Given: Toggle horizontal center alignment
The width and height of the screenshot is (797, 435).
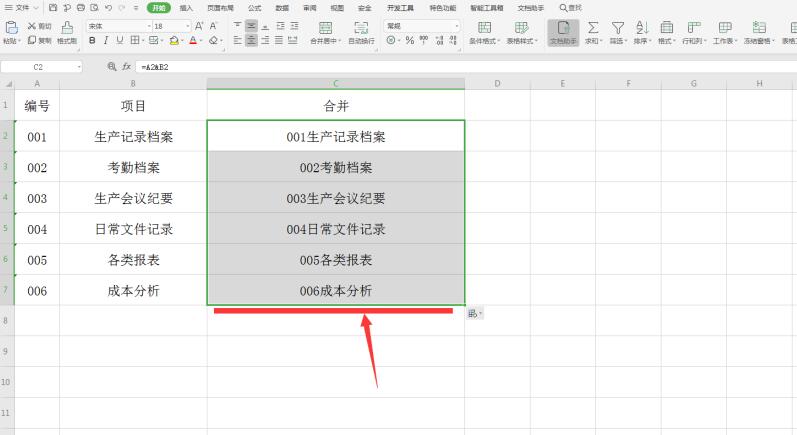Looking at the screenshot, I should click(x=252, y=40).
